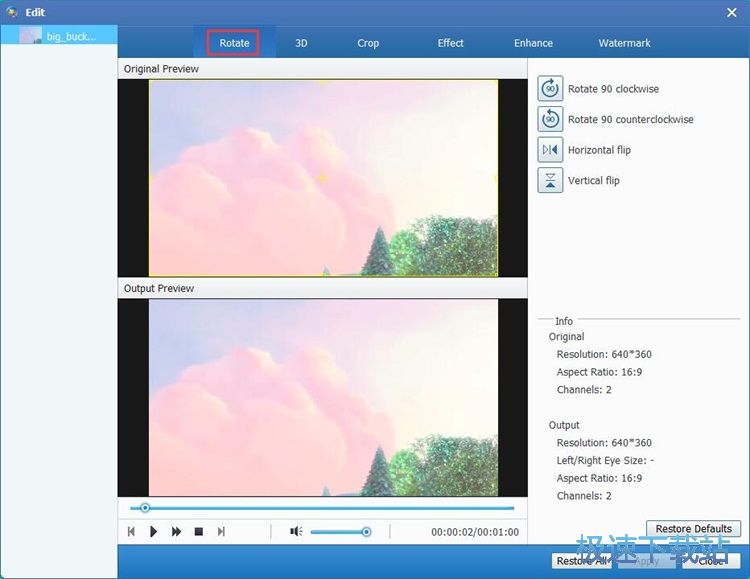Open the Enhance tab

click(x=533, y=43)
